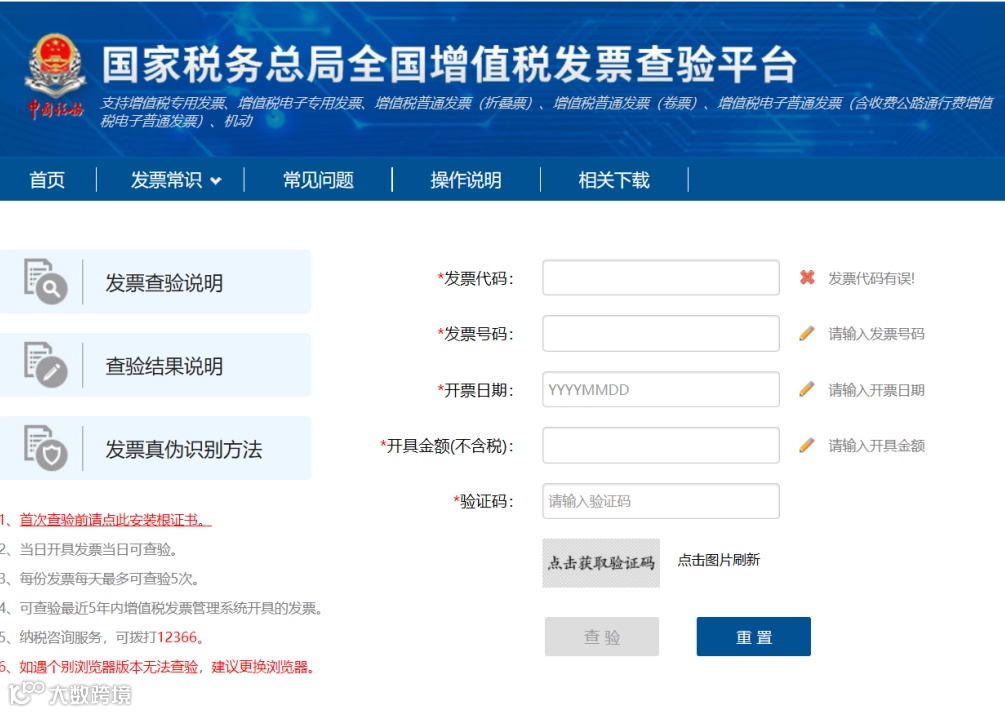This screenshot has width=1005, height=713.
Task: Click the 请输入发票号码 hint text
Action: click(x=876, y=333)
